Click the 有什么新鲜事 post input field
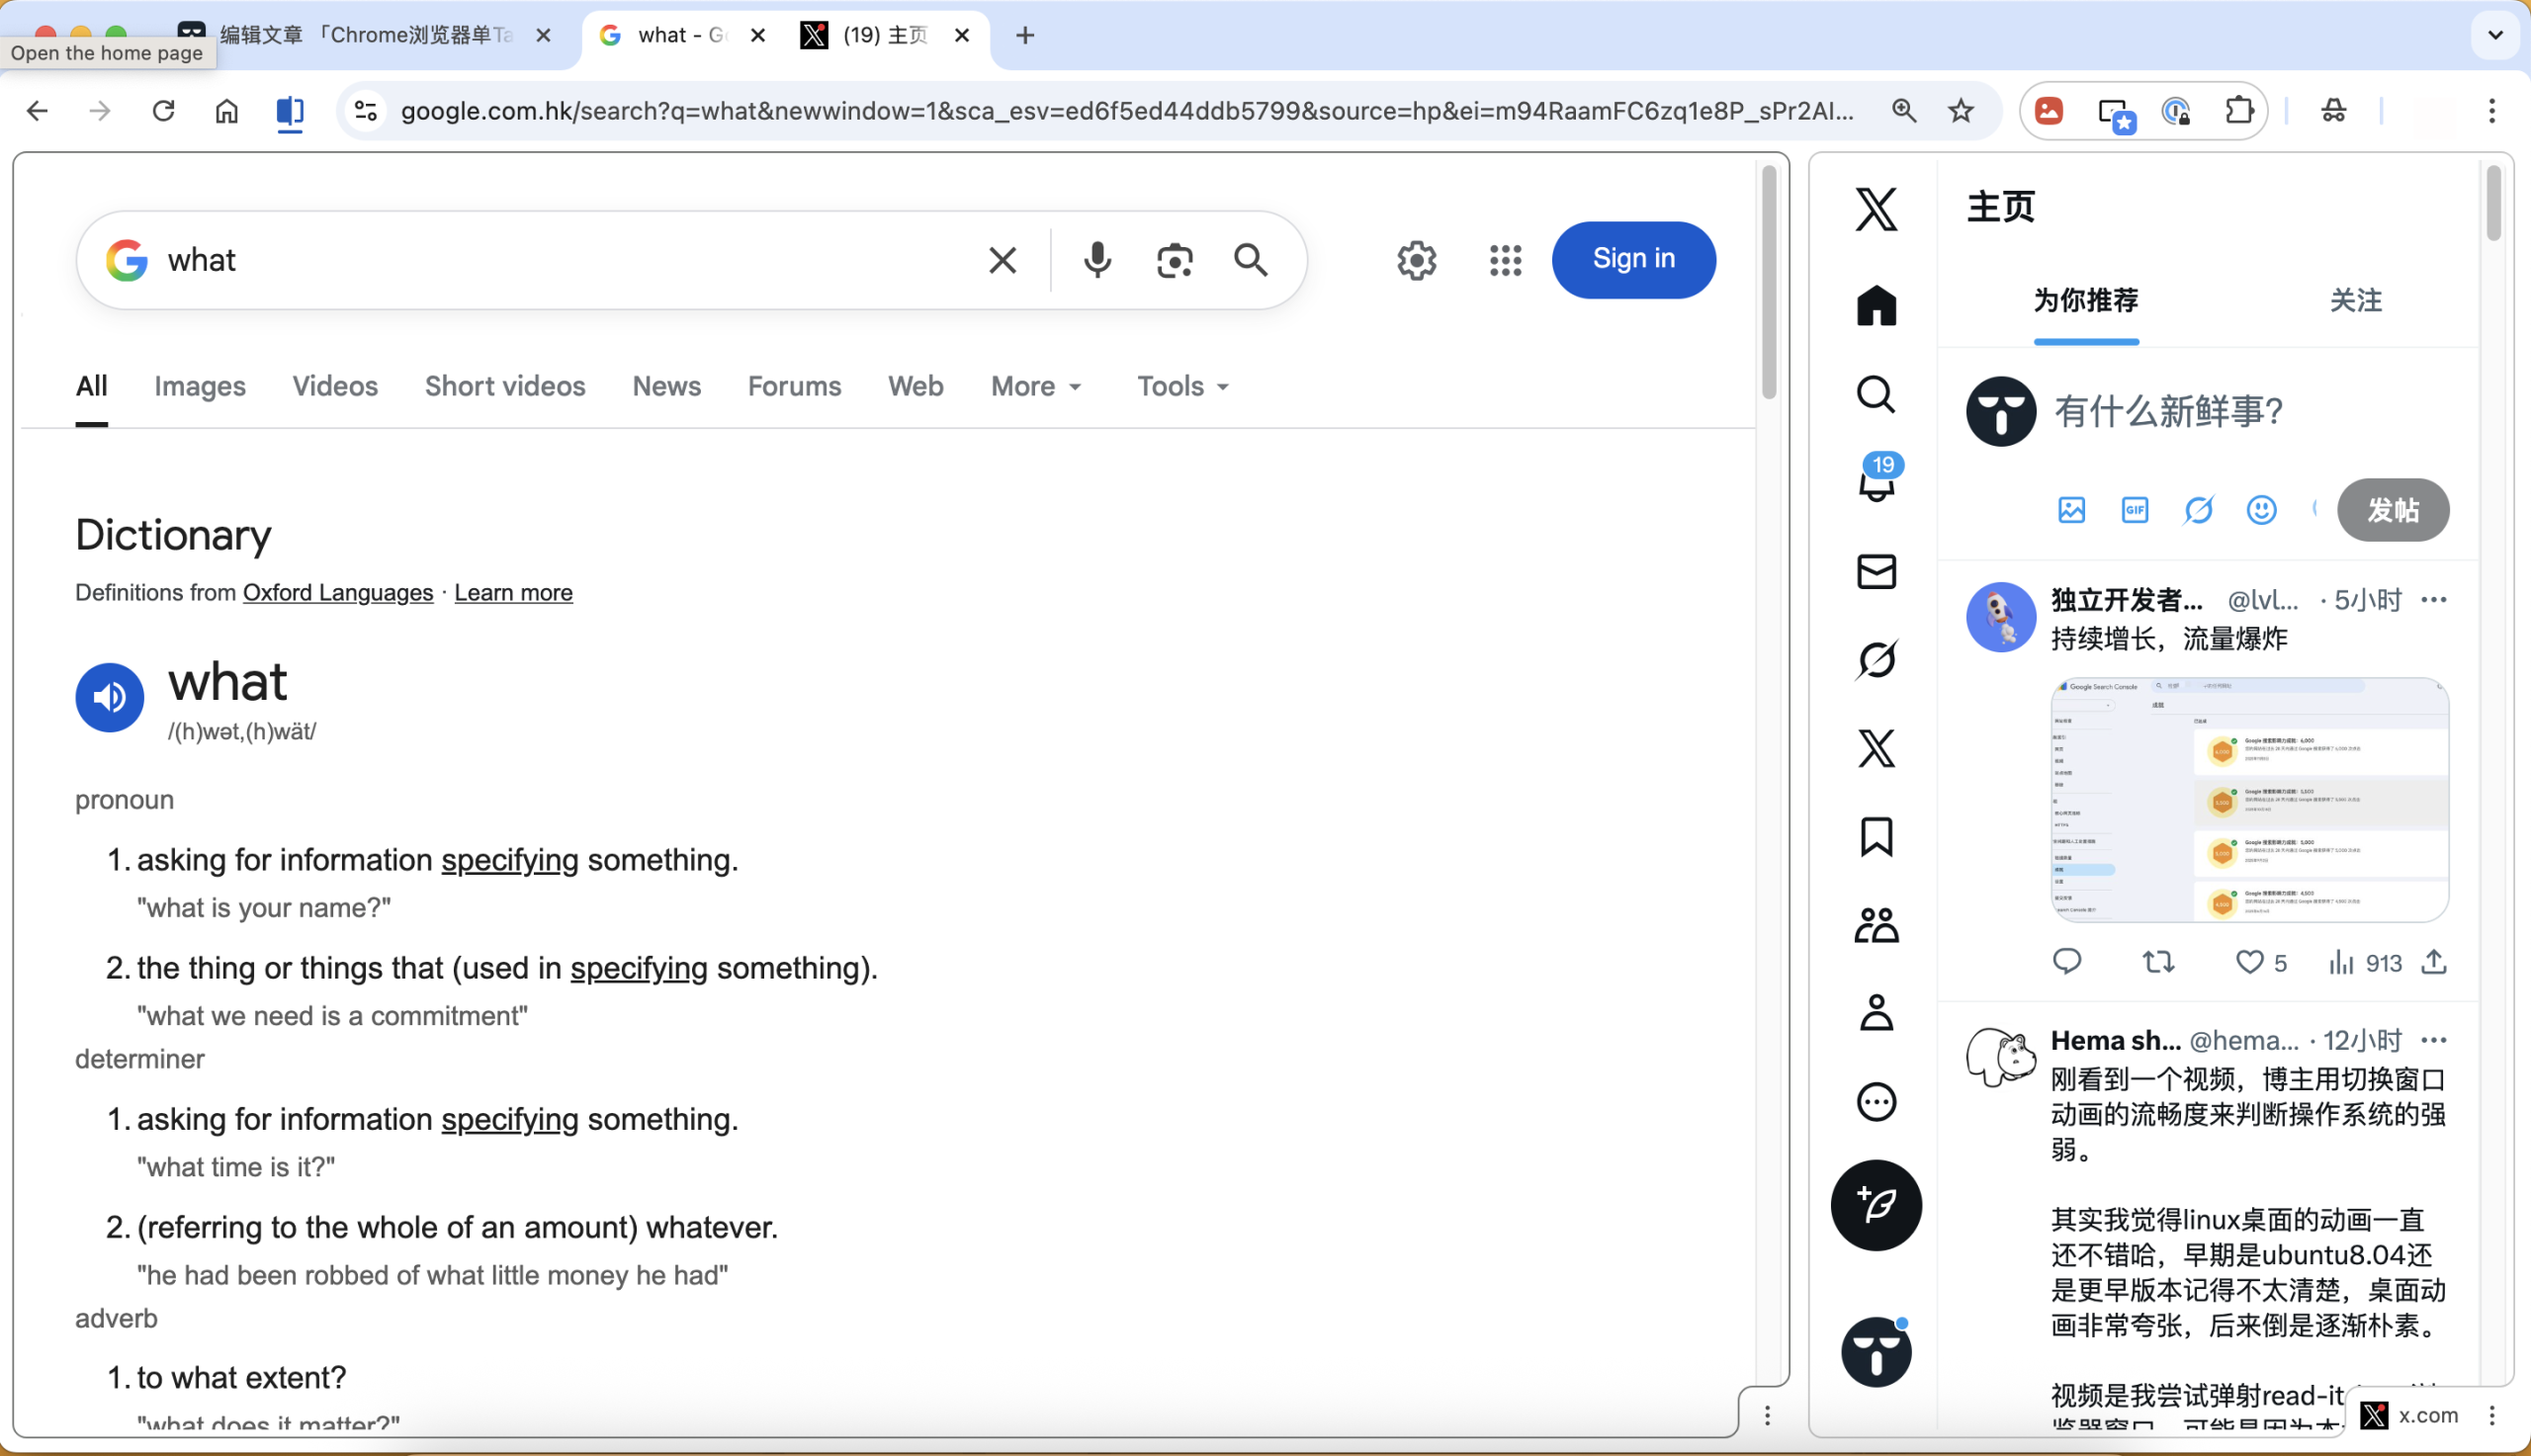Viewport: 2531px width, 1456px height. (2168, 411)
